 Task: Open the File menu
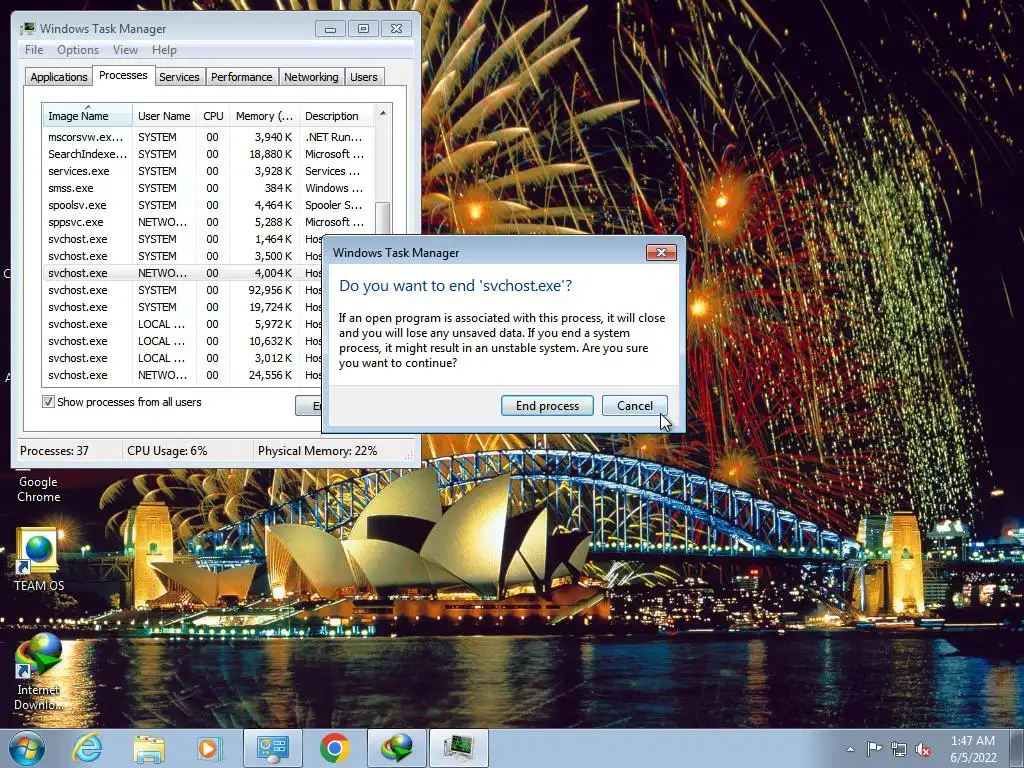coord(34,50)
